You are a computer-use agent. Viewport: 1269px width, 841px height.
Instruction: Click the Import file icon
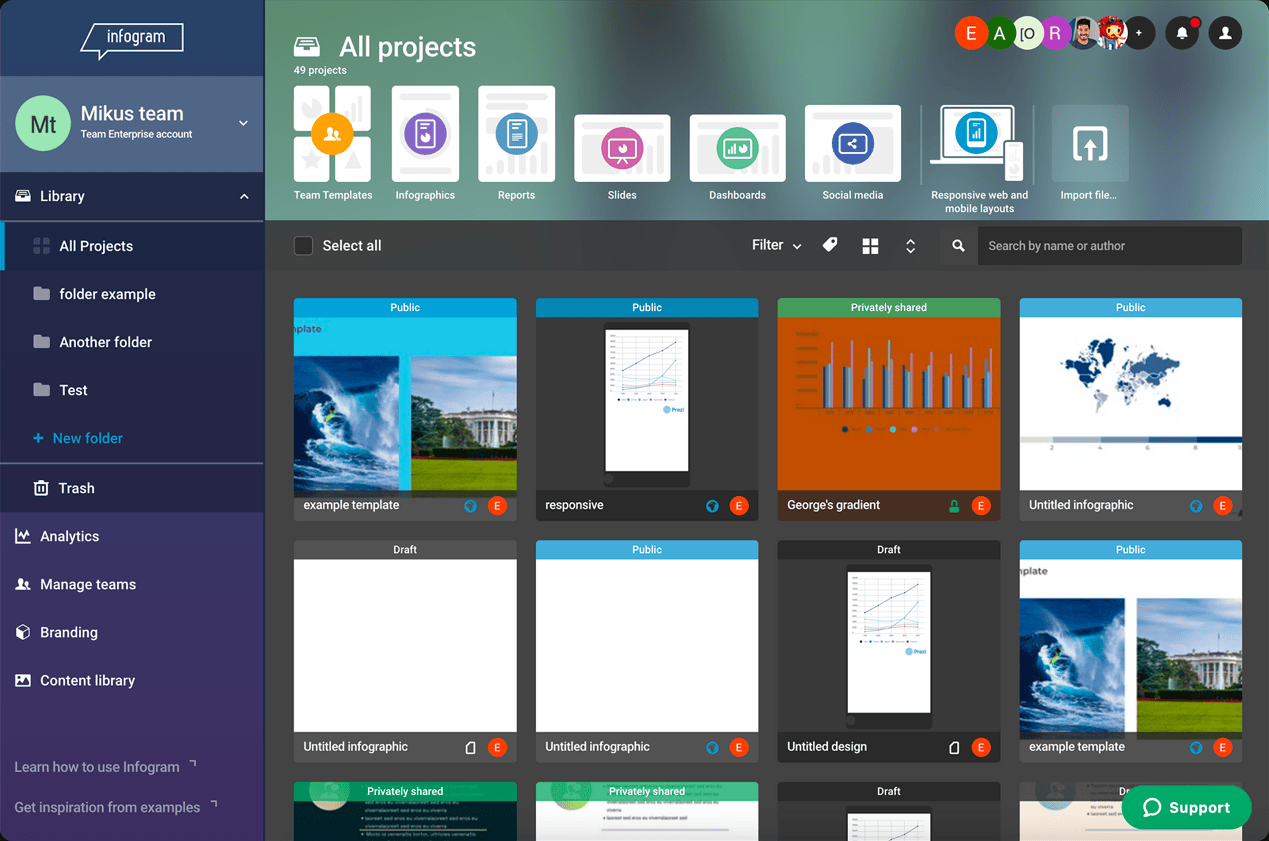pyautogui.click(x=1090, y=144)
